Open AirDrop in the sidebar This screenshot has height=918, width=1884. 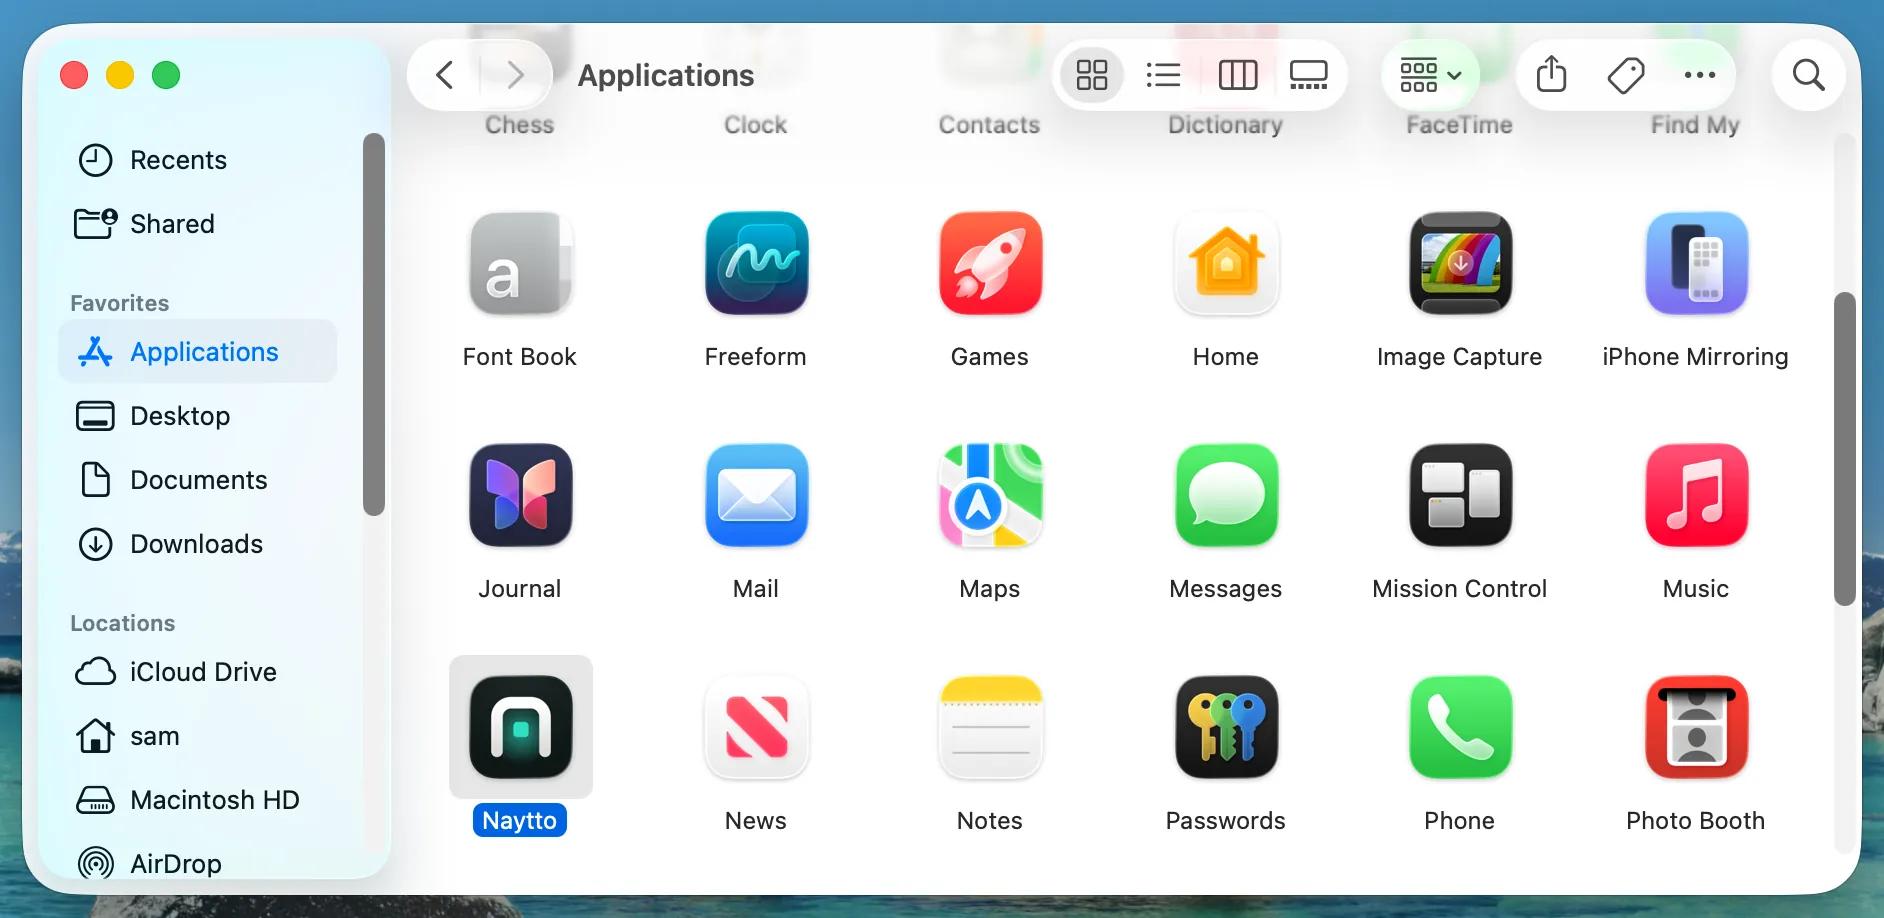(x=198, y=862)
